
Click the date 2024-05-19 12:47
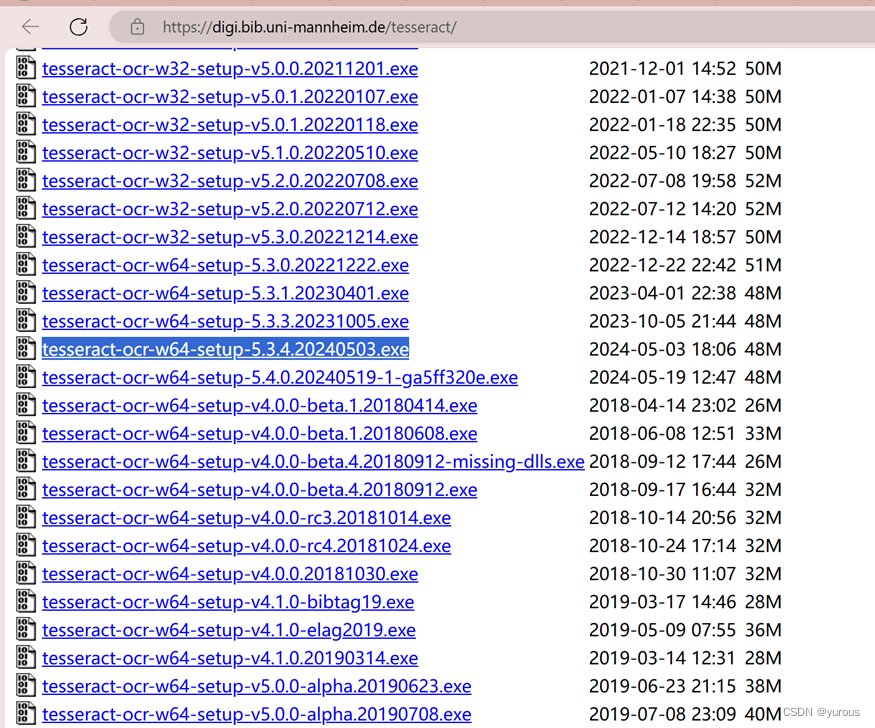(662, 377)
